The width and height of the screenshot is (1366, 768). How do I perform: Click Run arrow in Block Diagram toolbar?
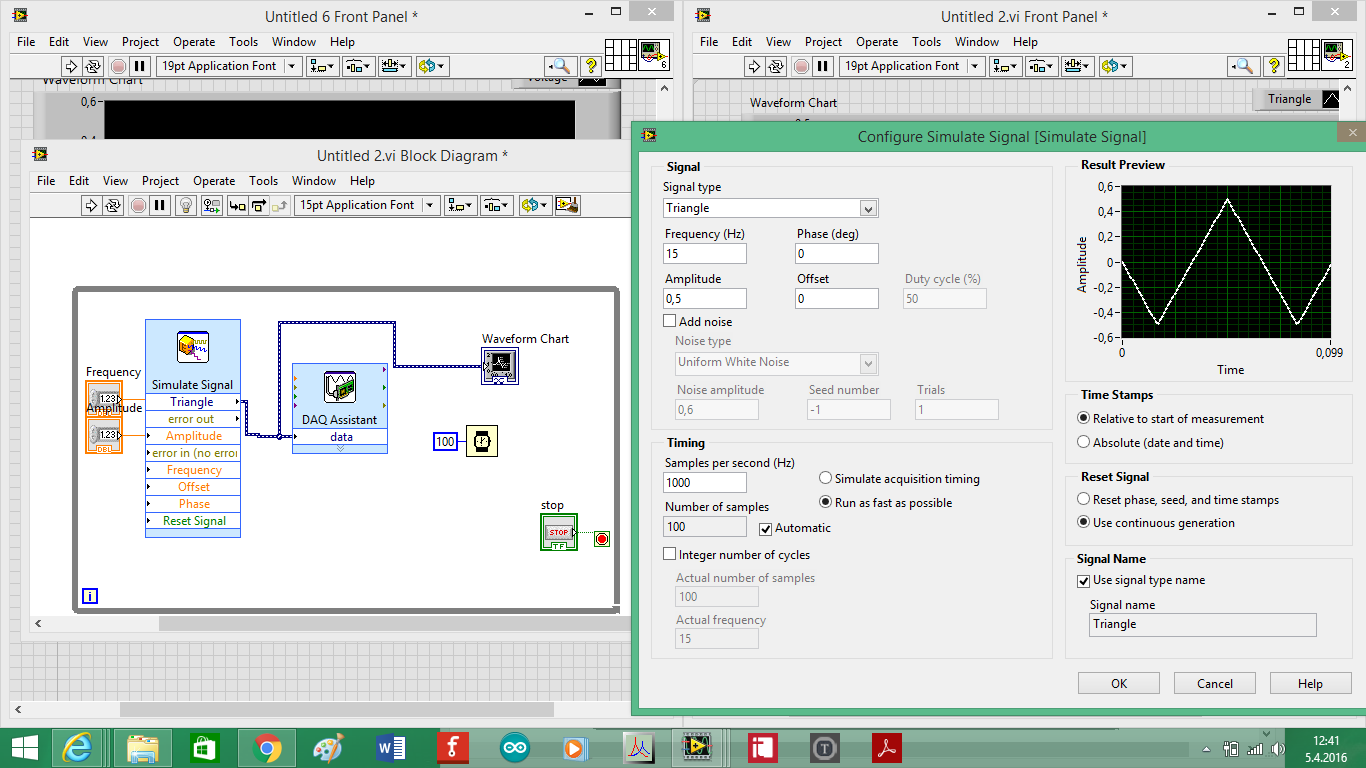click(90, 205)
